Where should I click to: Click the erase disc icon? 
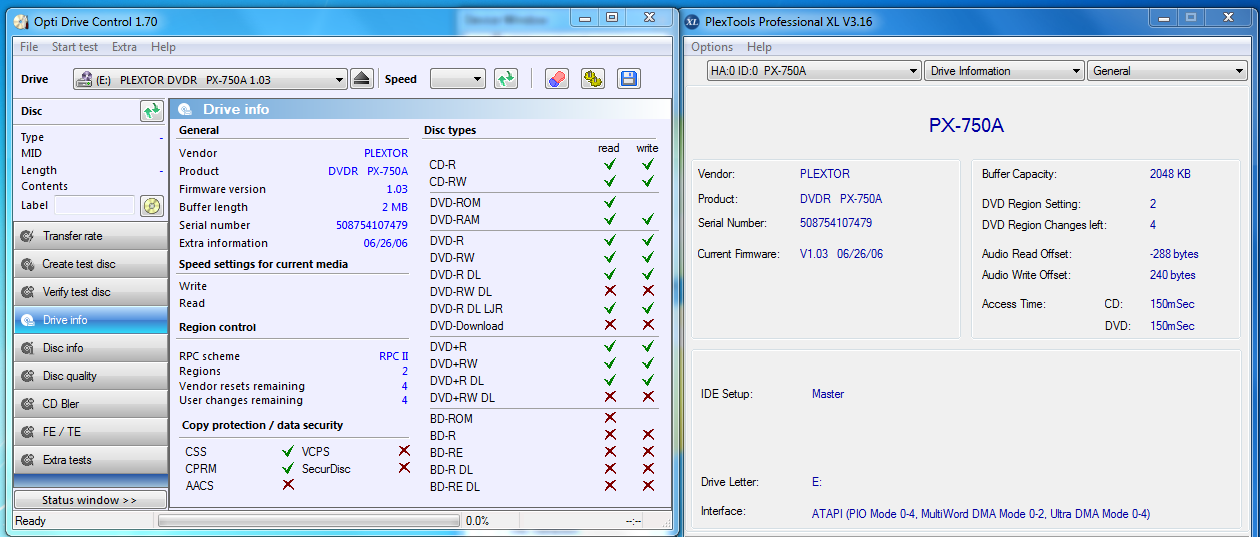click(x=557, y=79)
